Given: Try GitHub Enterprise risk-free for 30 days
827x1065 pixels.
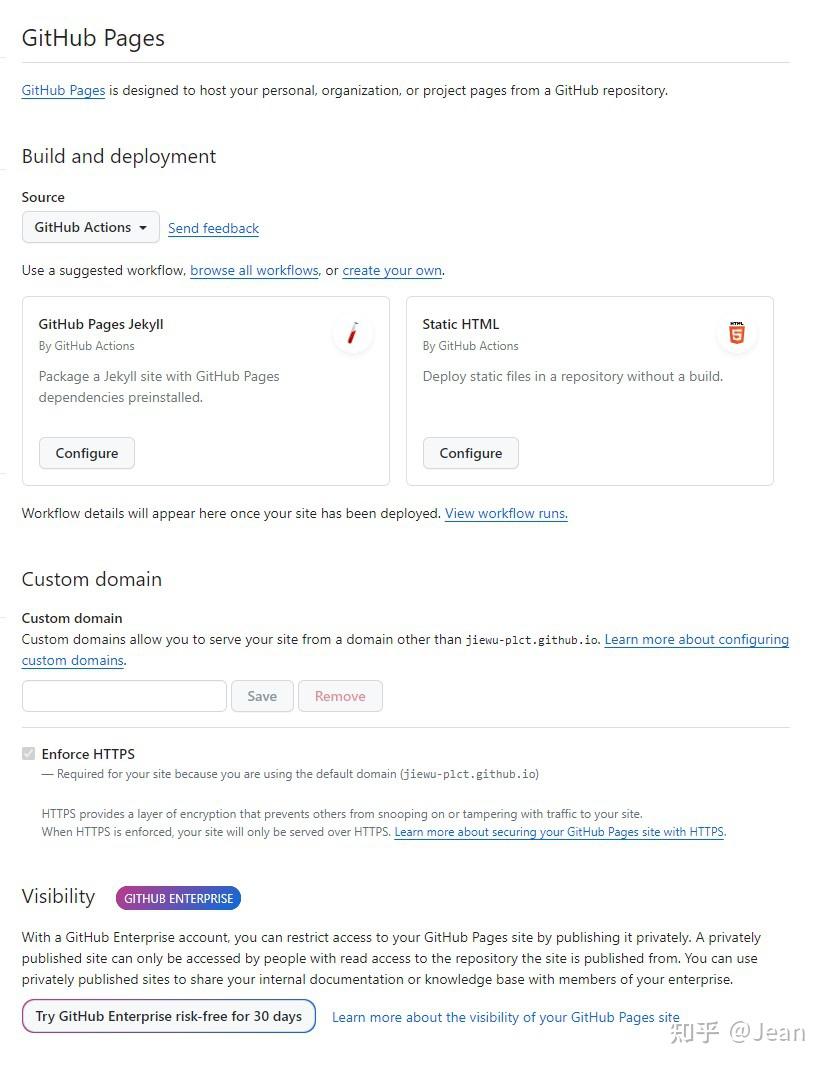Looking at the screenshot, I should pos(168,1016).
